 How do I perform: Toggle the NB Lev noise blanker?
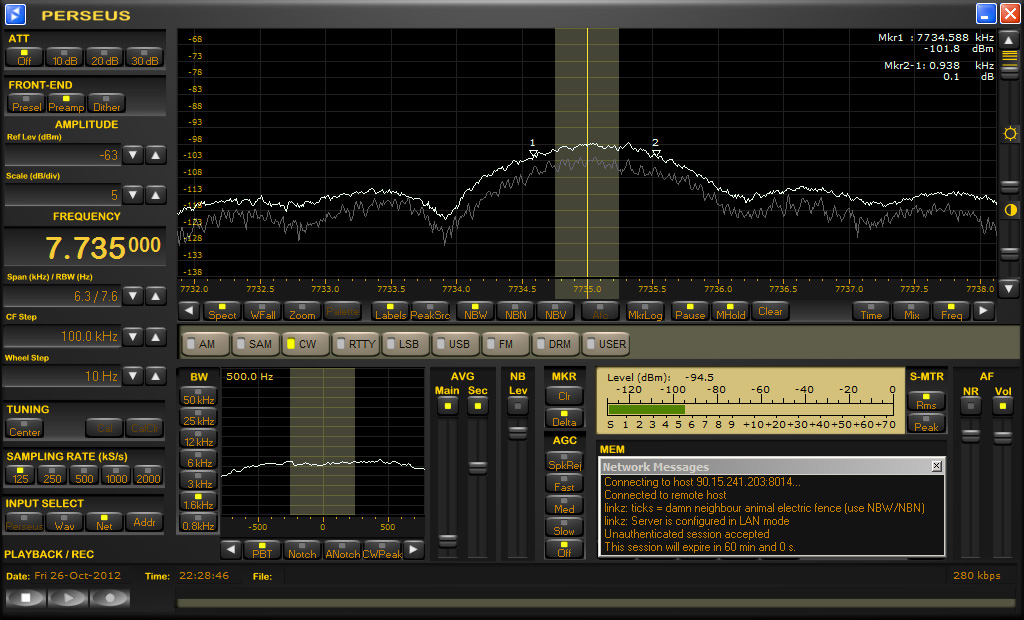(x=517, y=406)
